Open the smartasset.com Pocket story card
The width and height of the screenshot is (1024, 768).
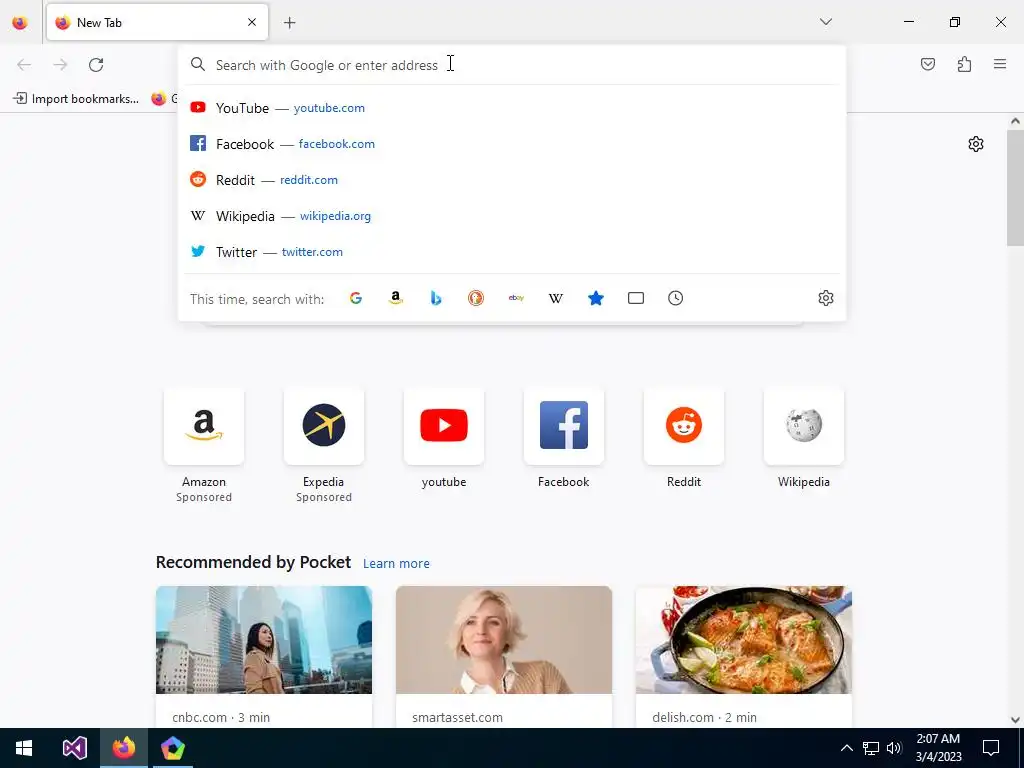(504, 656)
